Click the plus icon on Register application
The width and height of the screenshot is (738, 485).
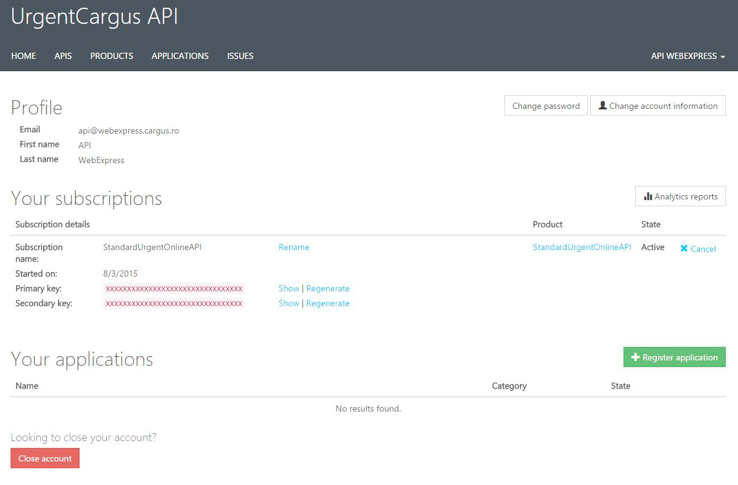tap(635, 357)
